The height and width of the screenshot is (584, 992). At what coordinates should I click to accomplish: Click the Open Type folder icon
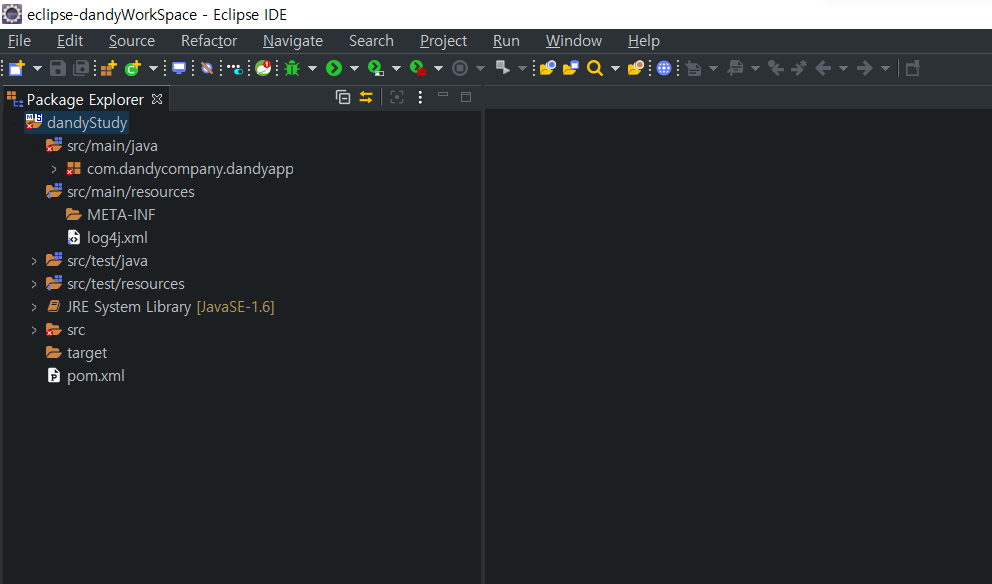tap(547, 68)
